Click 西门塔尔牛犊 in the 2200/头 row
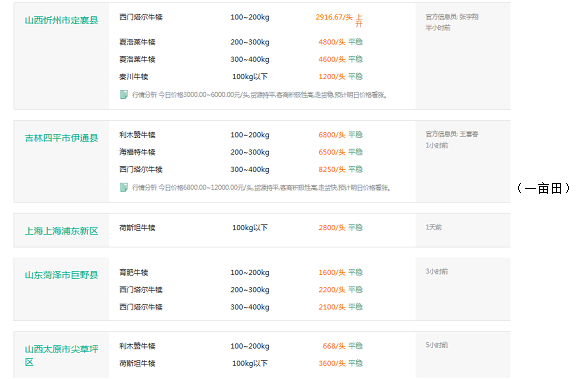This screenshot has width=584, height=379. (141, 290)
